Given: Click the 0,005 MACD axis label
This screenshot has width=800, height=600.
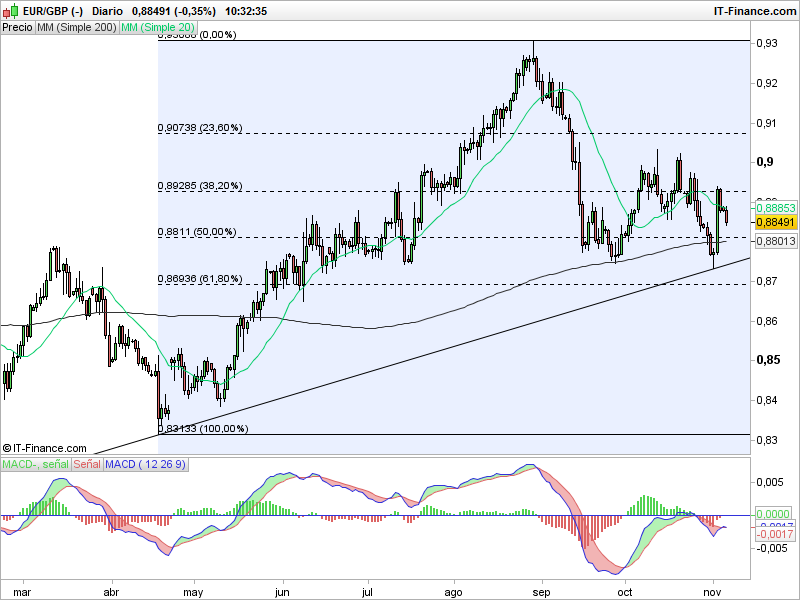Looking at the screenshot, I should (769, 482).
